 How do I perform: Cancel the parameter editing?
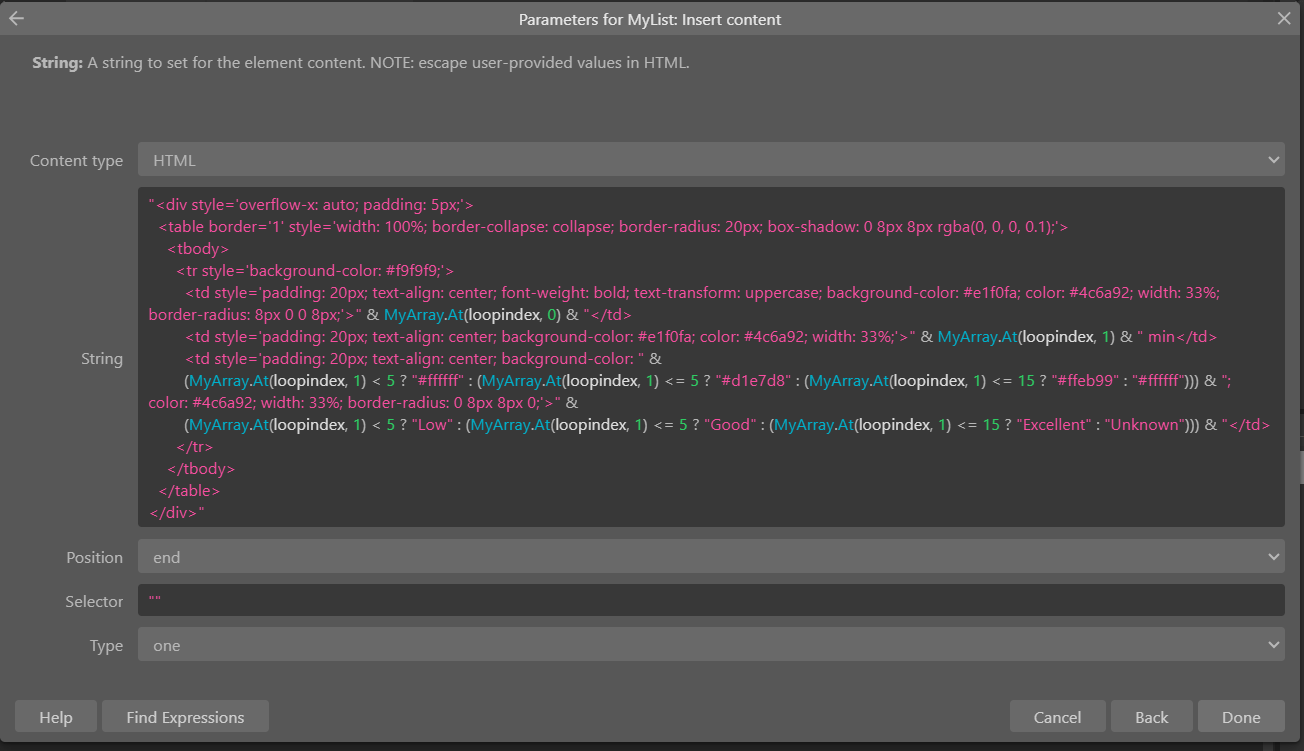[1057, 717]
